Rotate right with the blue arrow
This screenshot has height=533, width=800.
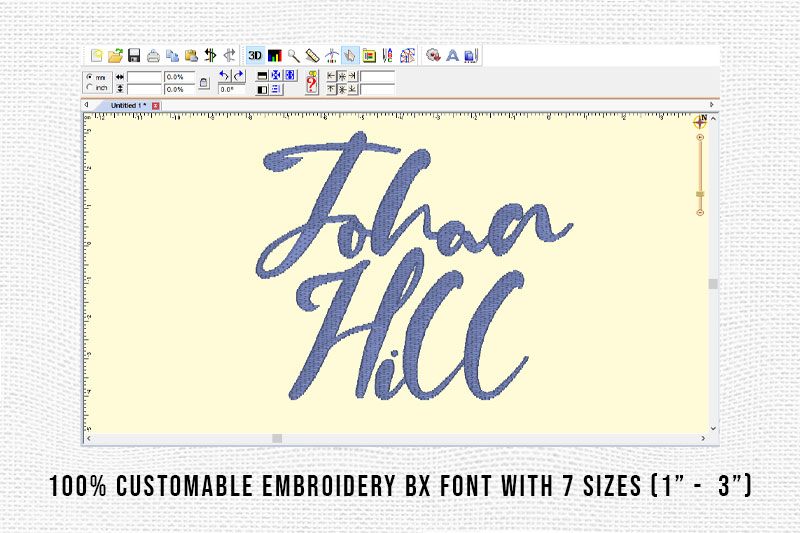(x=238, y=76)
